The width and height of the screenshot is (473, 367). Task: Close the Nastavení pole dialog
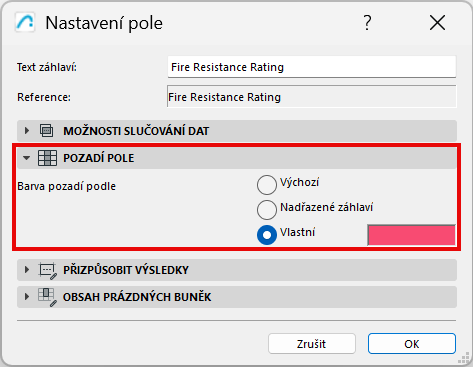tap(437, 23)
